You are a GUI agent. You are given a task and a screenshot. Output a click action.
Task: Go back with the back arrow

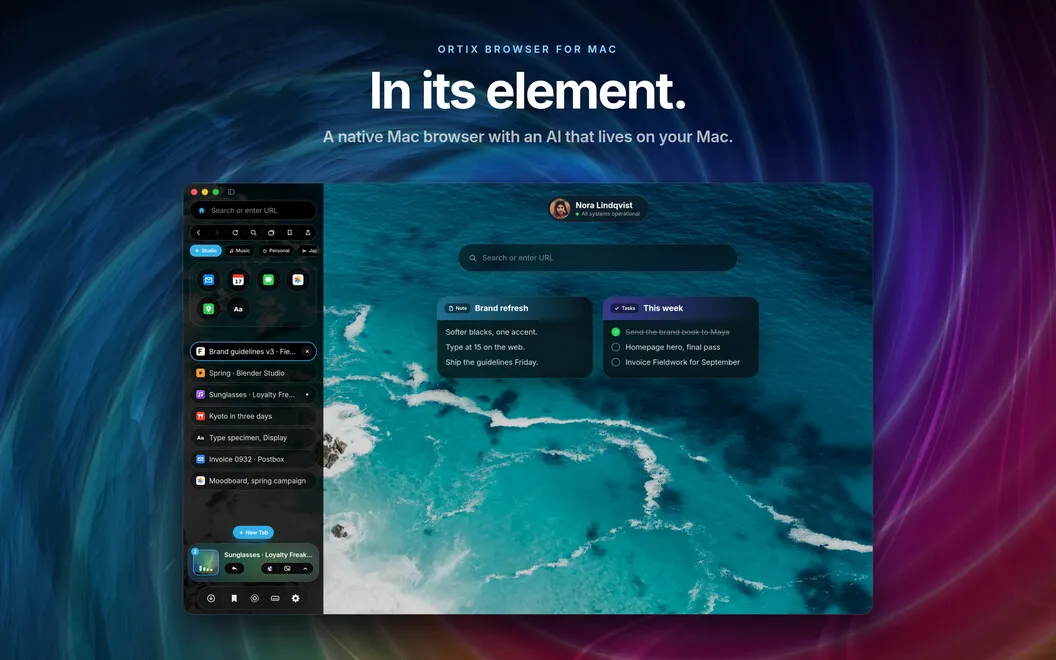click(199, 232)
